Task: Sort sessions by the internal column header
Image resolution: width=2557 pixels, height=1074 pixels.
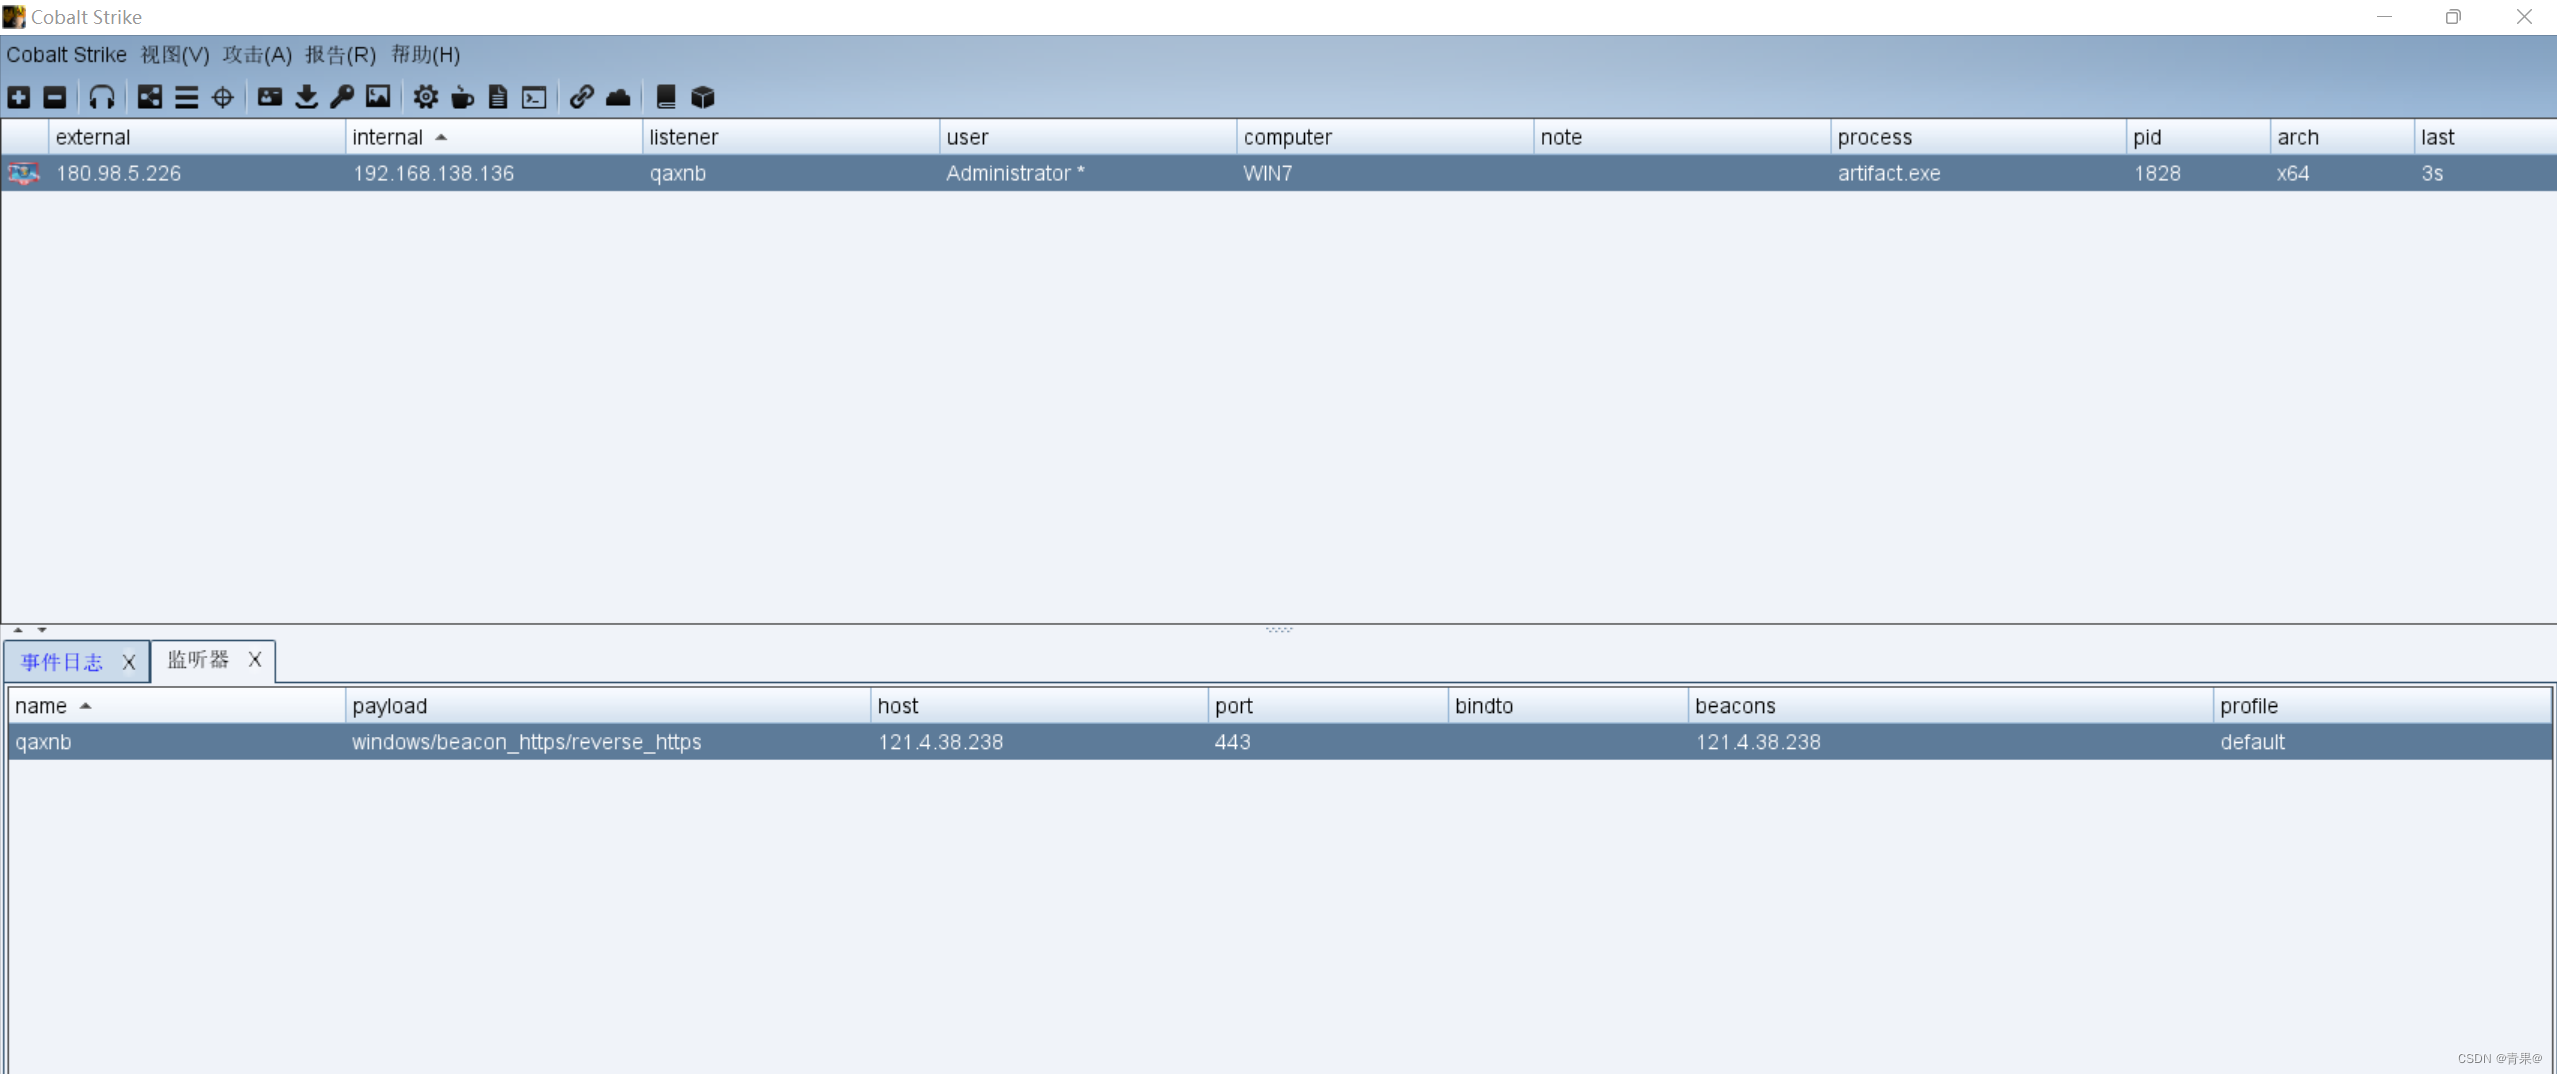Action: 494,137
